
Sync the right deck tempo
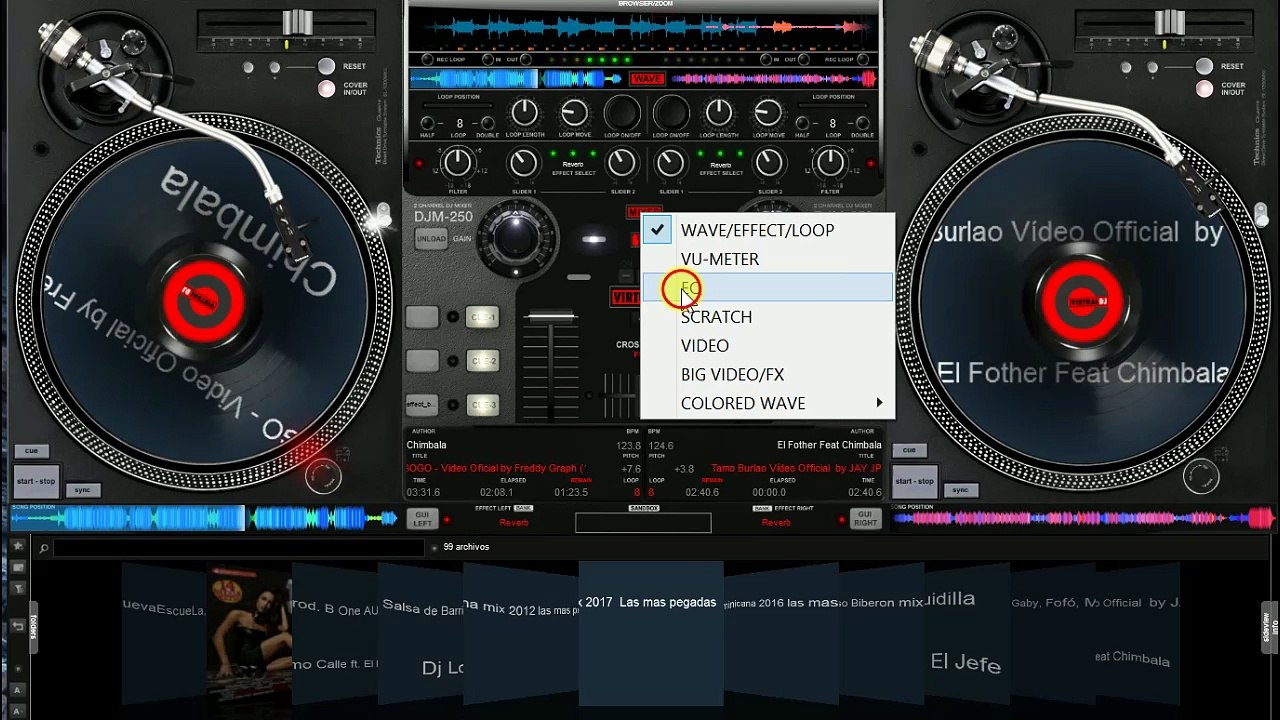[x=960, y=490]
